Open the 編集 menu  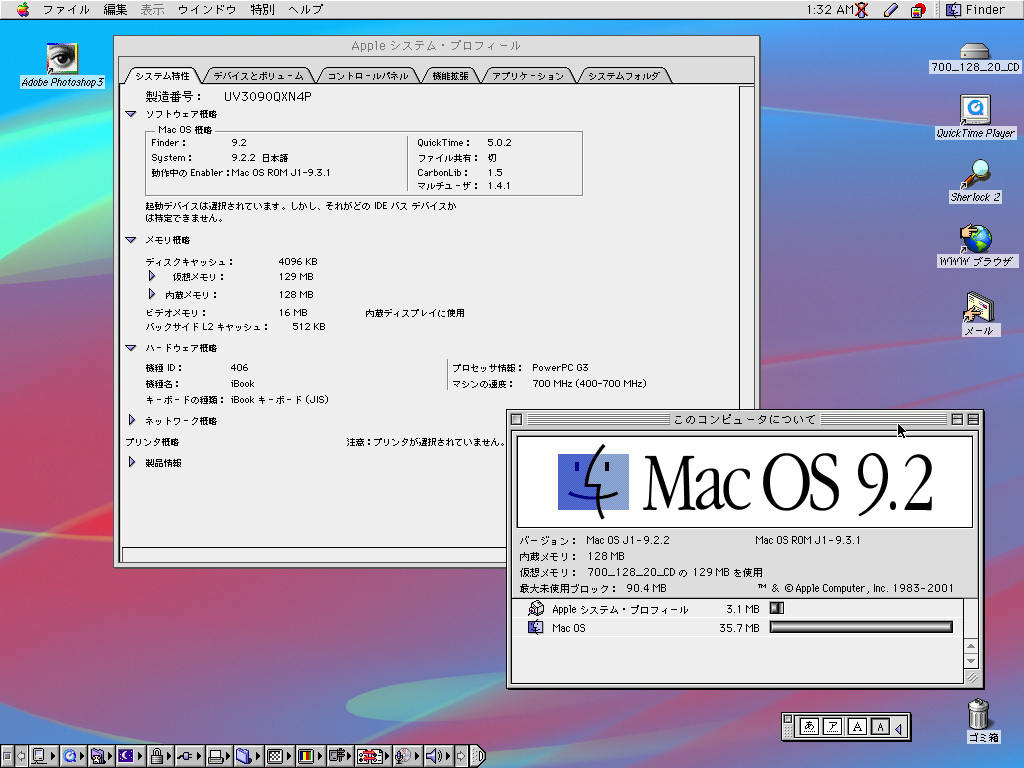[115, 9]
